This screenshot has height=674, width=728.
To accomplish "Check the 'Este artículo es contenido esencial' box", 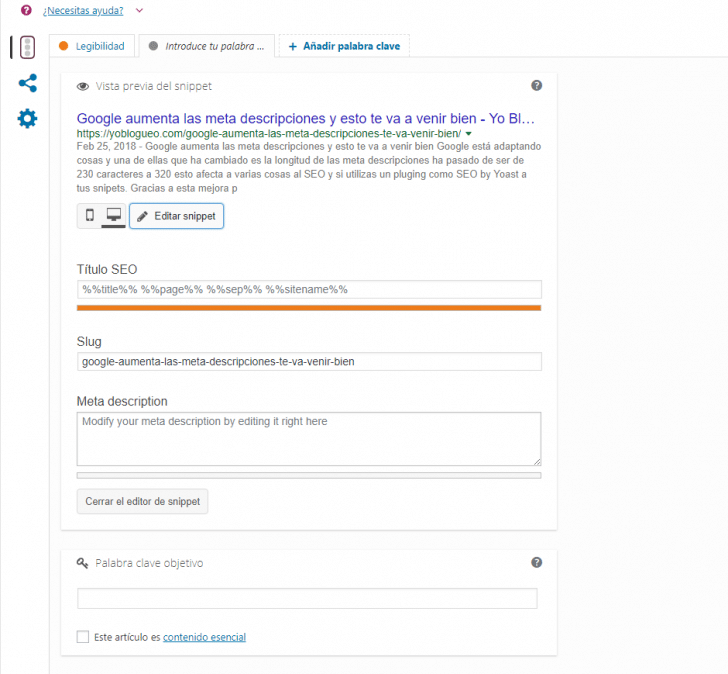I will [x=83, y=637].
